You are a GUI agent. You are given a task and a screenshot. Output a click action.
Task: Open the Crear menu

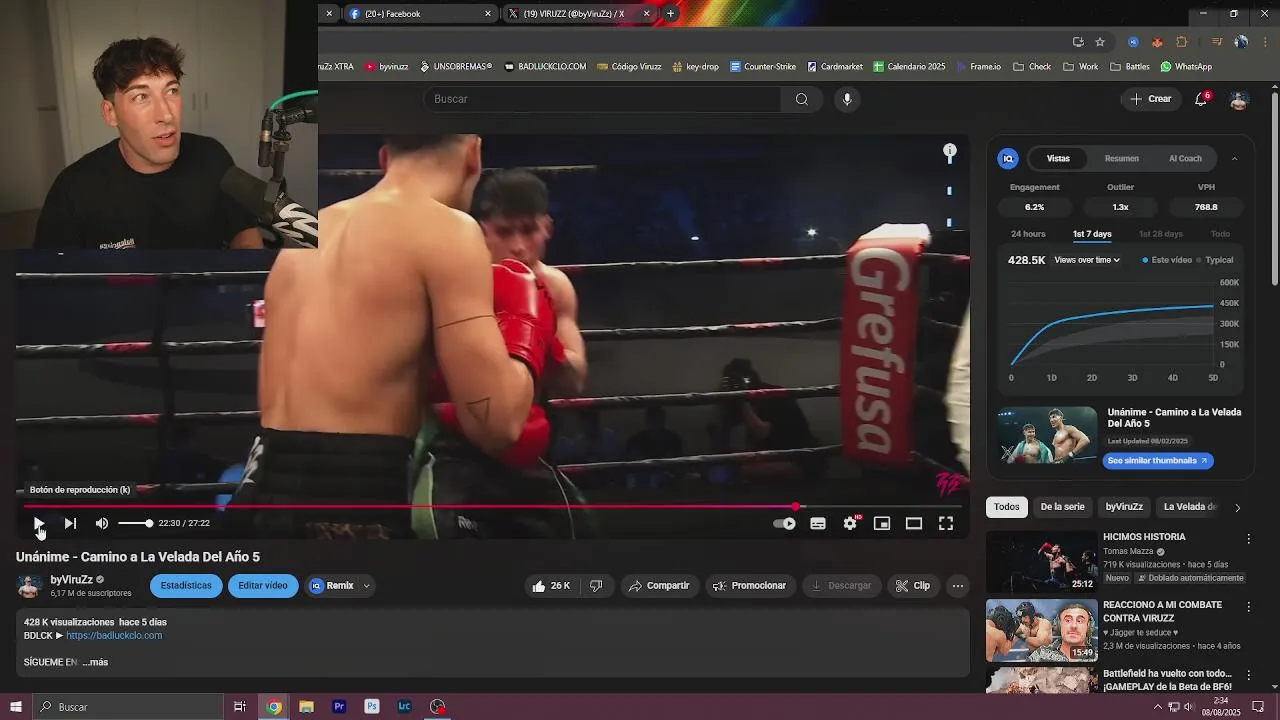[1151, 99]
